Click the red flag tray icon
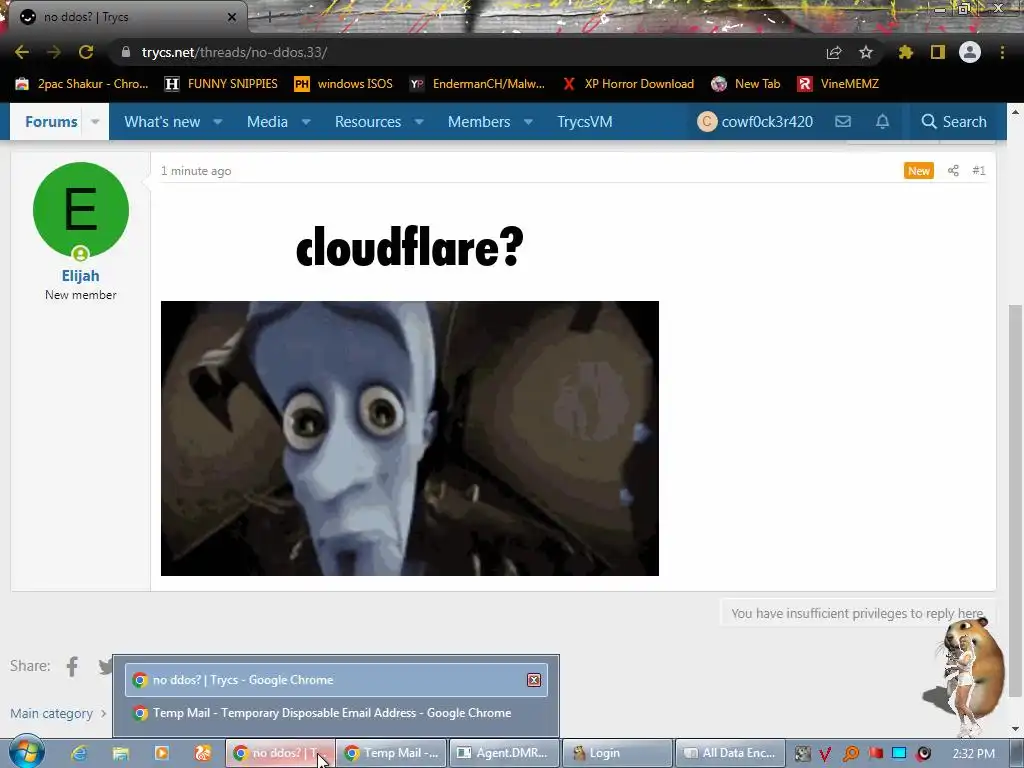 point(876,753)
